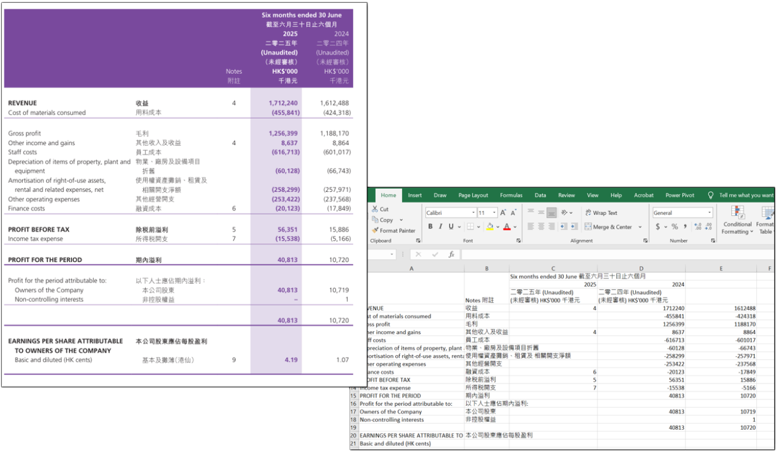Decrease font size with smaller A

pyautogui.click(x=514, y=212)
